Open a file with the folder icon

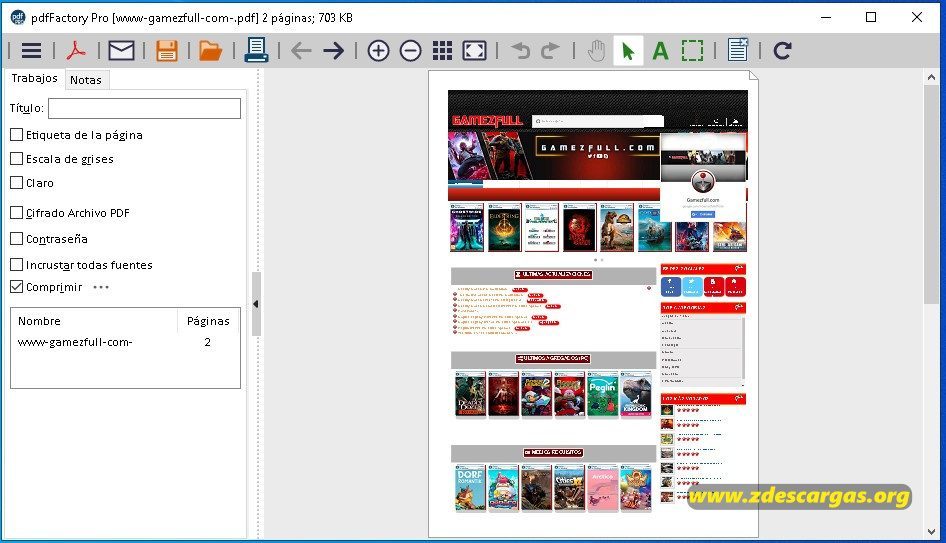(x=211, y=51)
